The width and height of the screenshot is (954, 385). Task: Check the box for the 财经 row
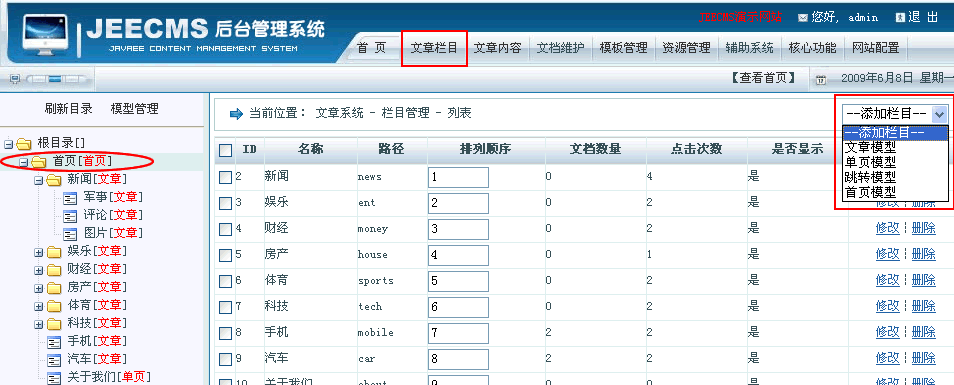pyautogui.click(x=225, y=229)
